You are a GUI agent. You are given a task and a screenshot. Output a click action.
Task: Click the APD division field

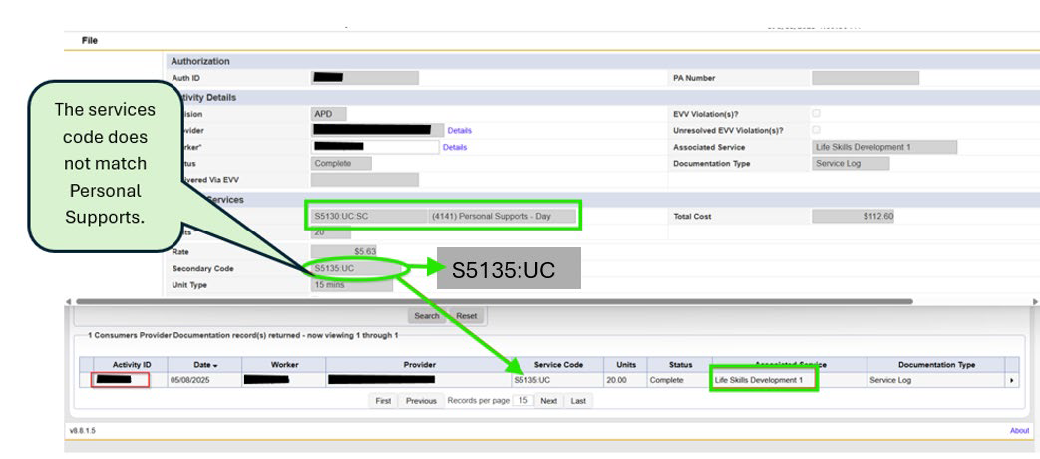328,113
